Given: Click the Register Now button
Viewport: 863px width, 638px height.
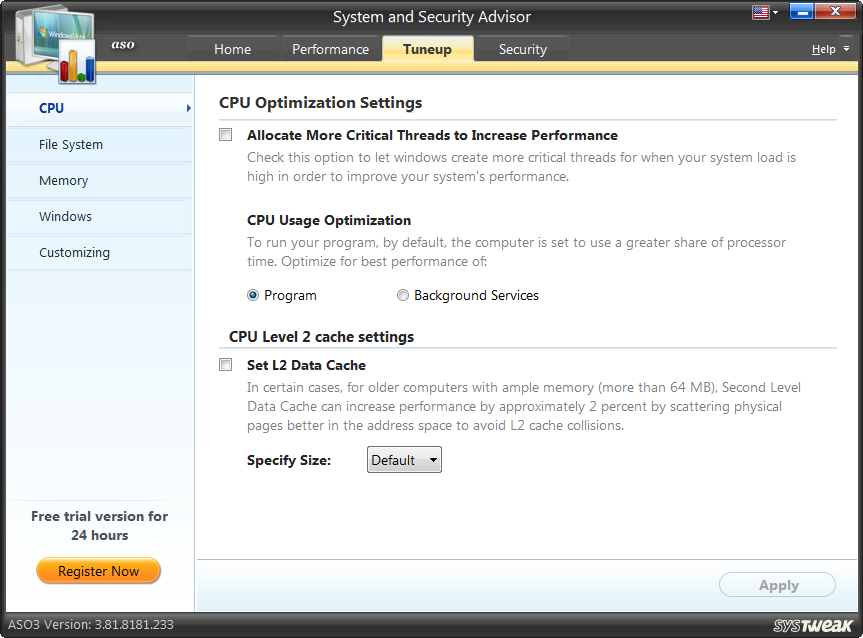Looking at the screenshot, I should coord(98,571).
